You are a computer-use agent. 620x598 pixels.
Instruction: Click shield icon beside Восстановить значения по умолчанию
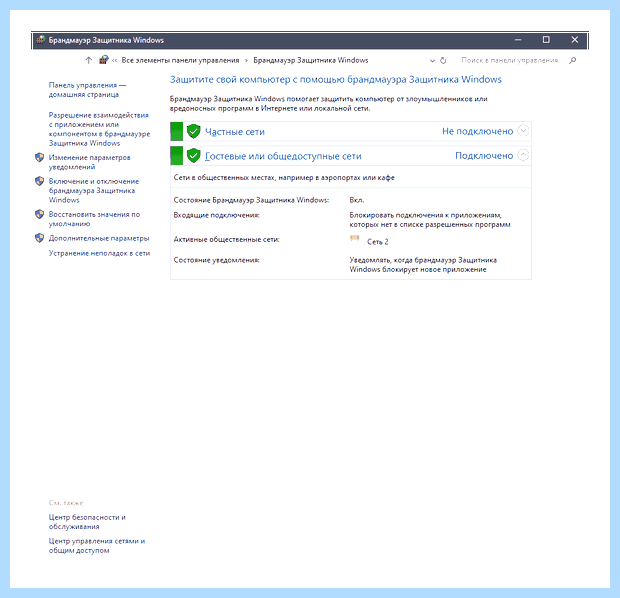[x=40, y=214]
